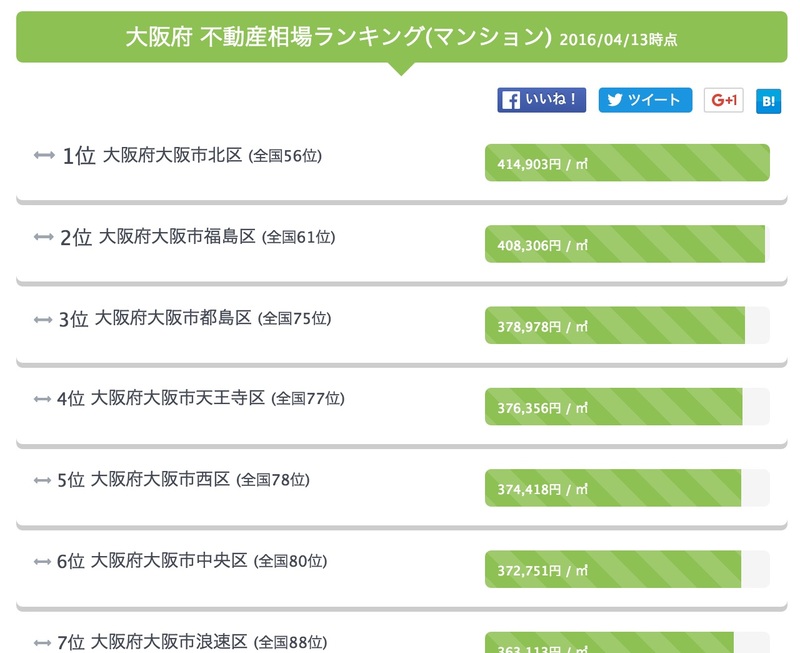Click the Twitter ツイート button
800x653 pixels.
(645, 100)
